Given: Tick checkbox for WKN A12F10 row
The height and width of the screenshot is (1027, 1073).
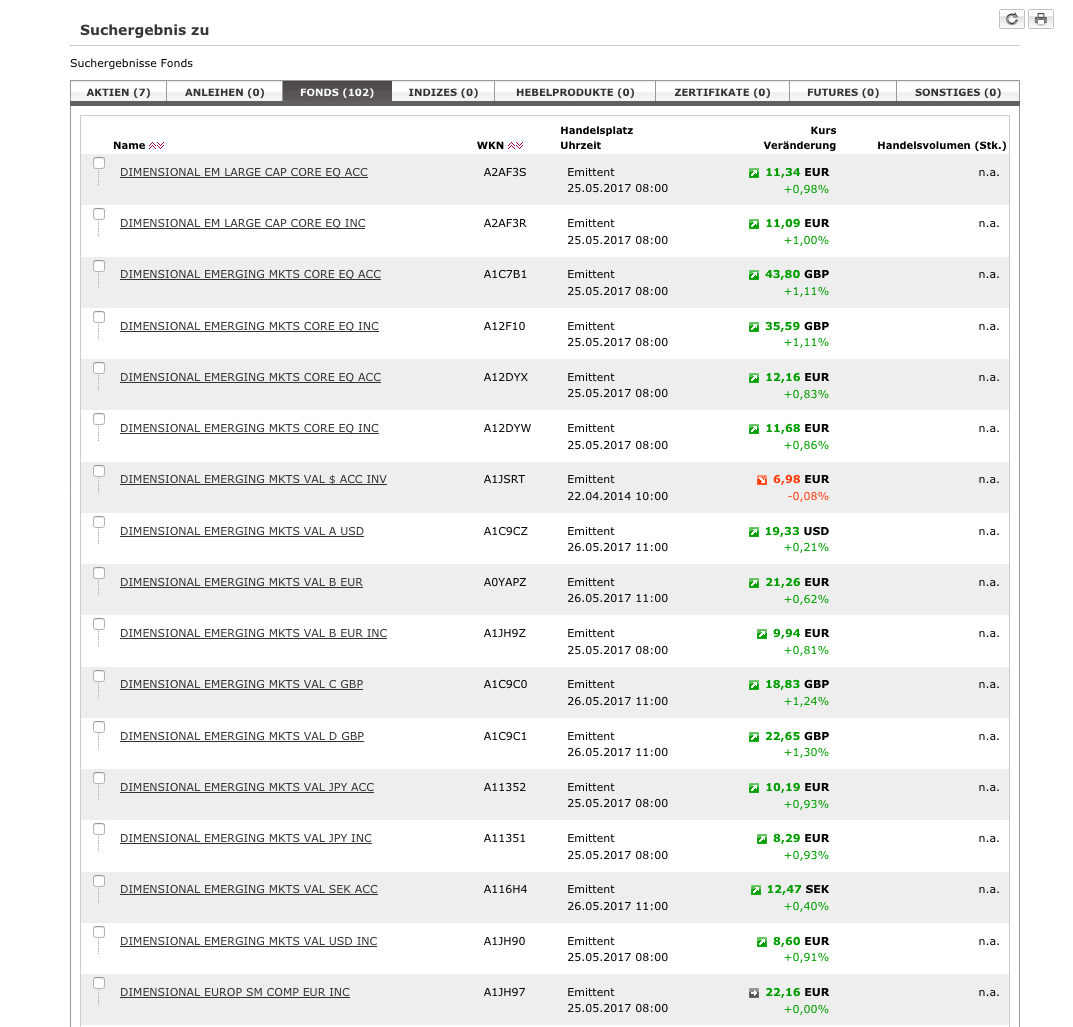Looking at the screenshot, I should tap(99, 317).
